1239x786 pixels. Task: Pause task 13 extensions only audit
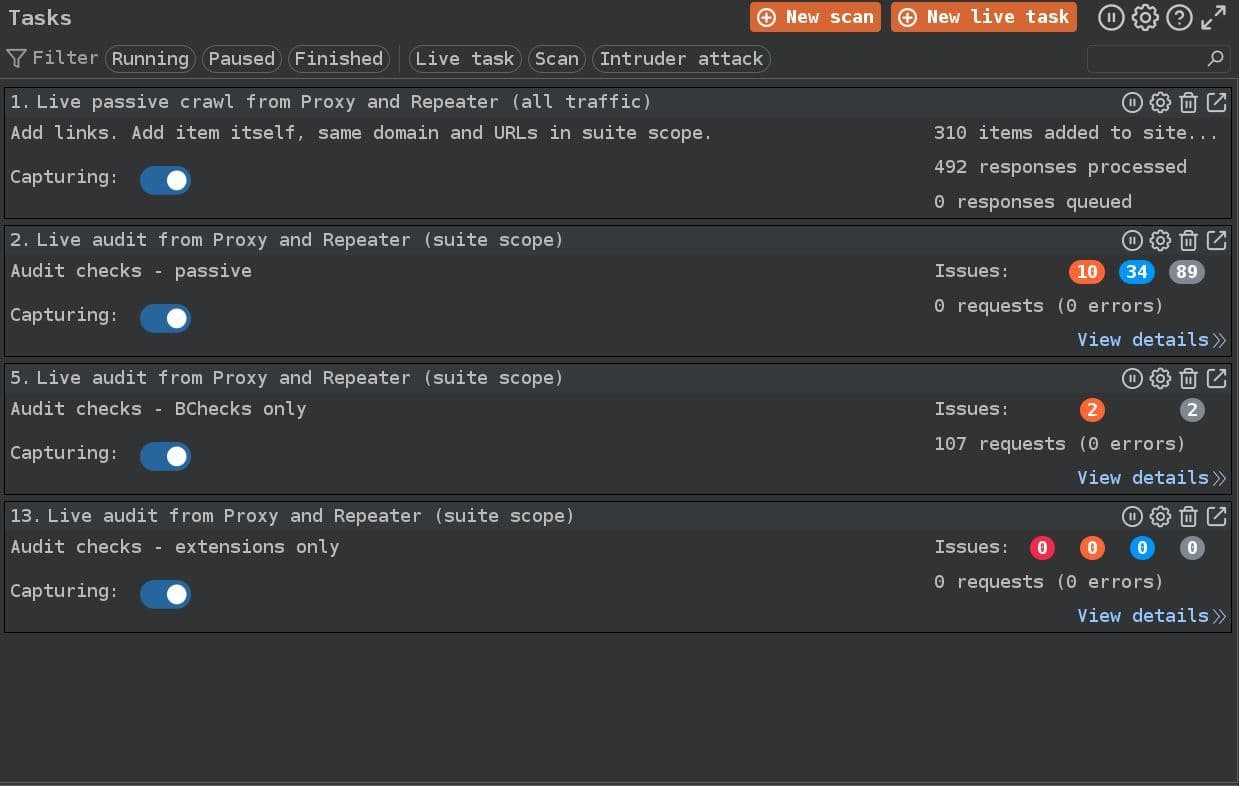tap(1132, 516)
